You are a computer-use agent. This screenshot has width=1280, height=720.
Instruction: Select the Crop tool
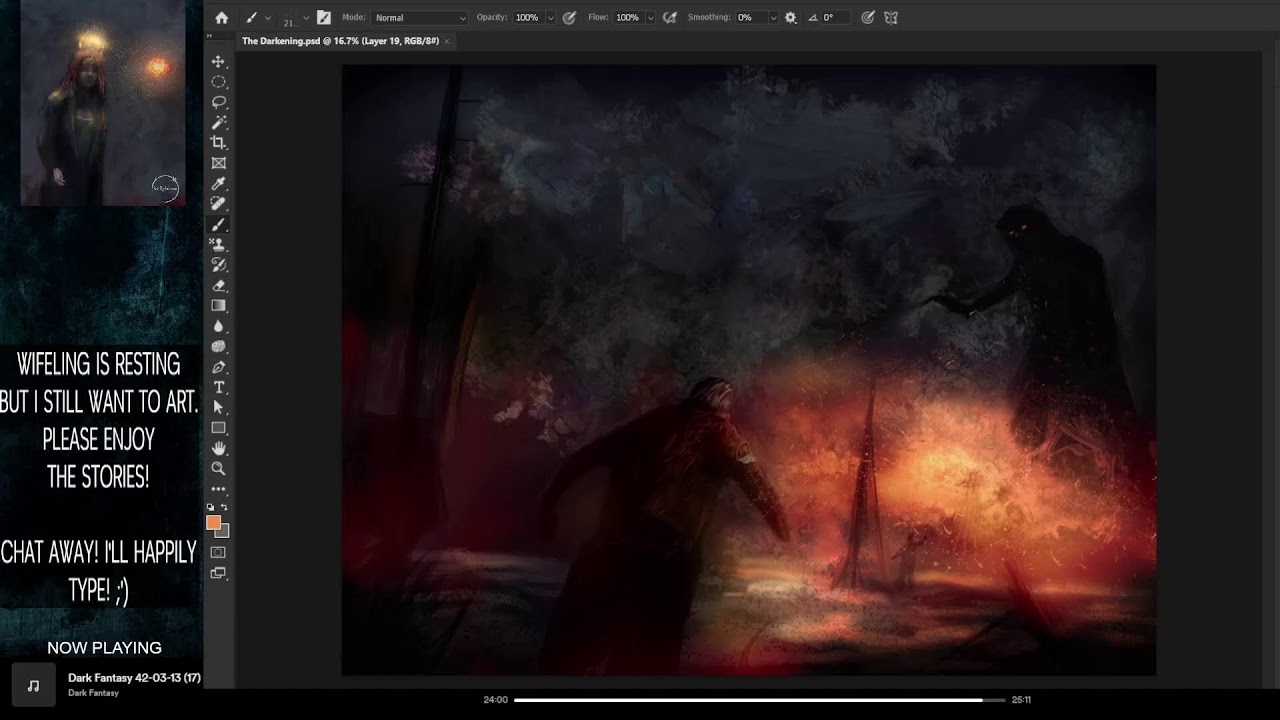218,143
